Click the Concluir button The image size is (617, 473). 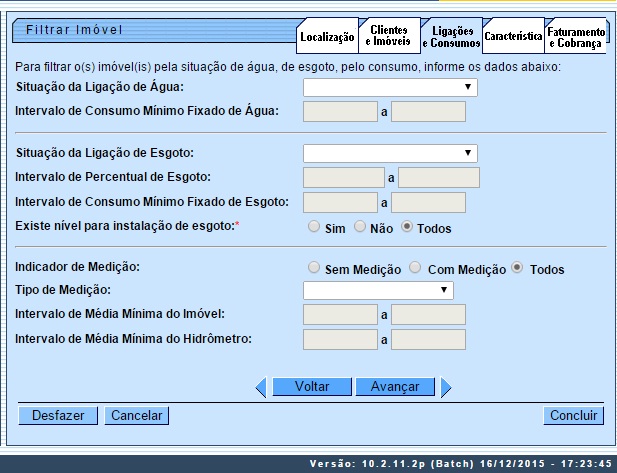pyautogui.click(x=573, y=415)
